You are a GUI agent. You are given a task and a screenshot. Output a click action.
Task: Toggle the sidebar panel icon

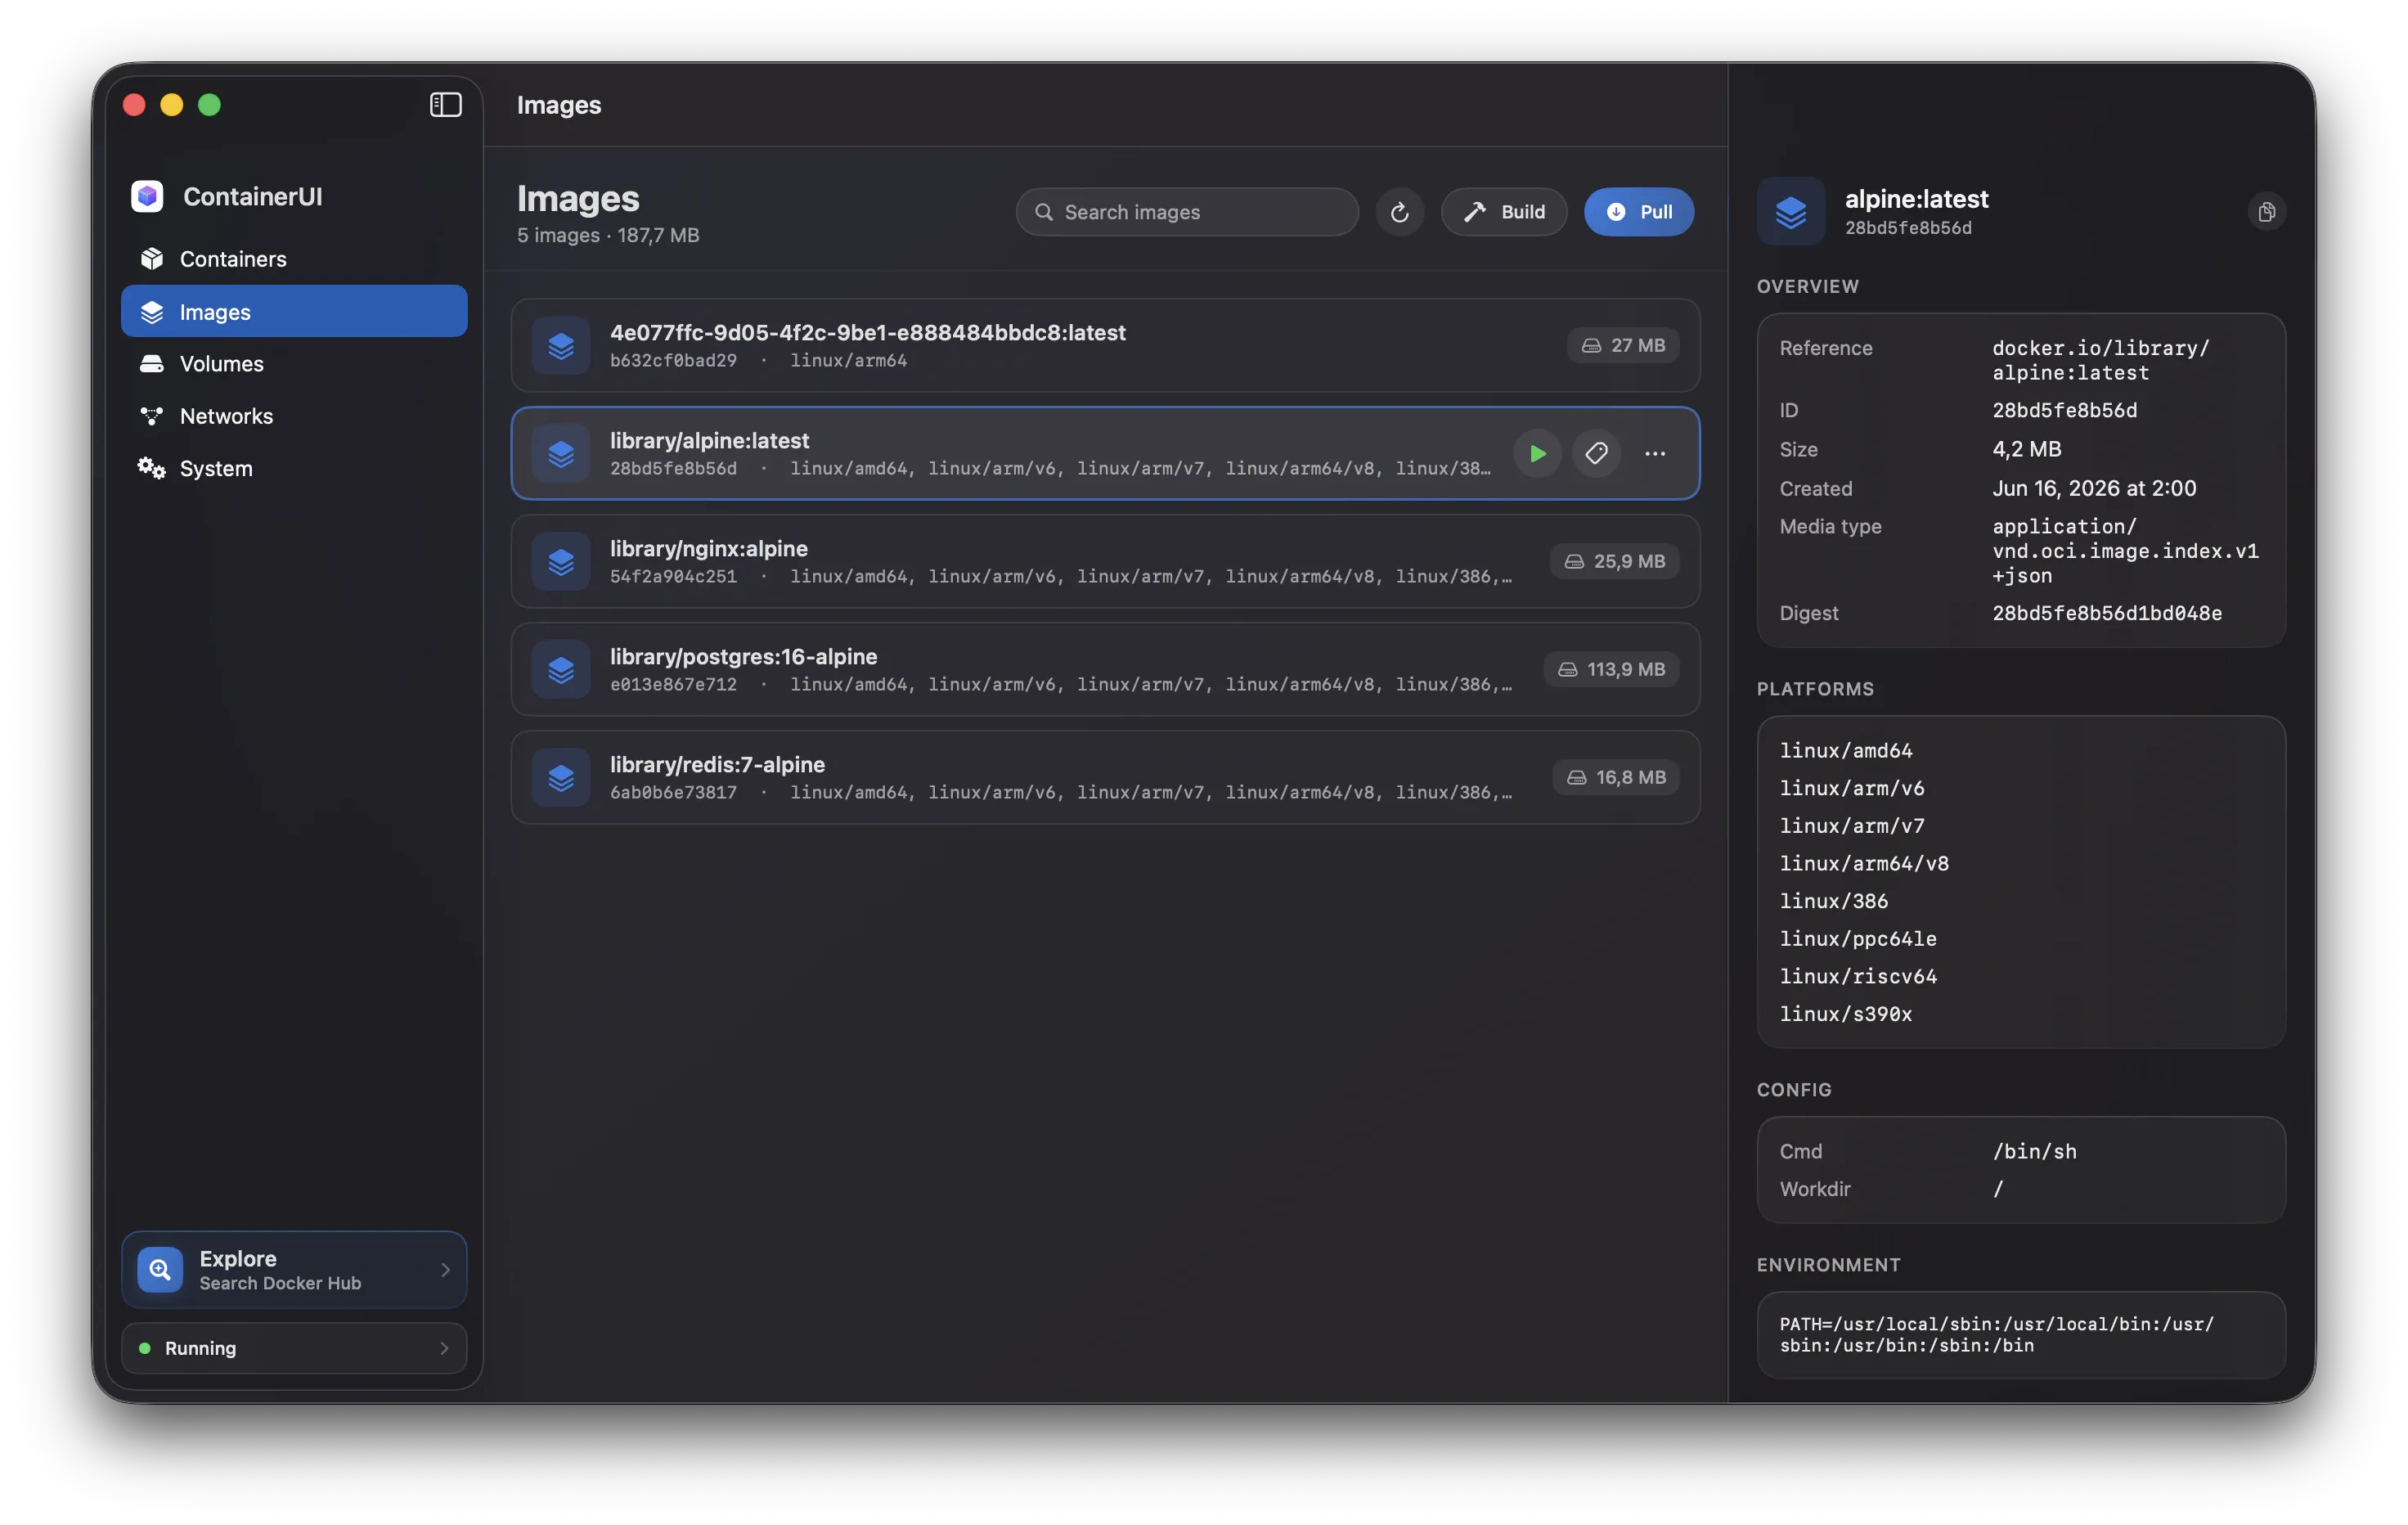pos(445,105)
